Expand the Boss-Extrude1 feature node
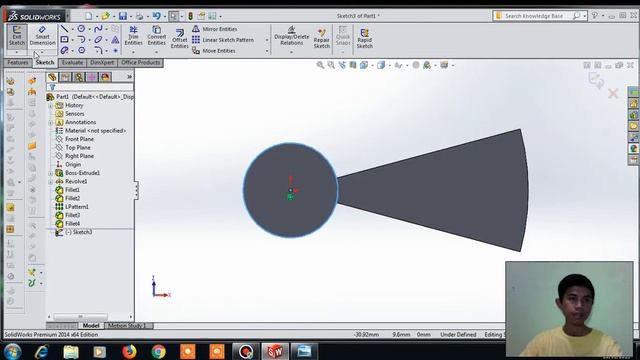The width and height of the screenshot is (640, 360). click(51, 173)
